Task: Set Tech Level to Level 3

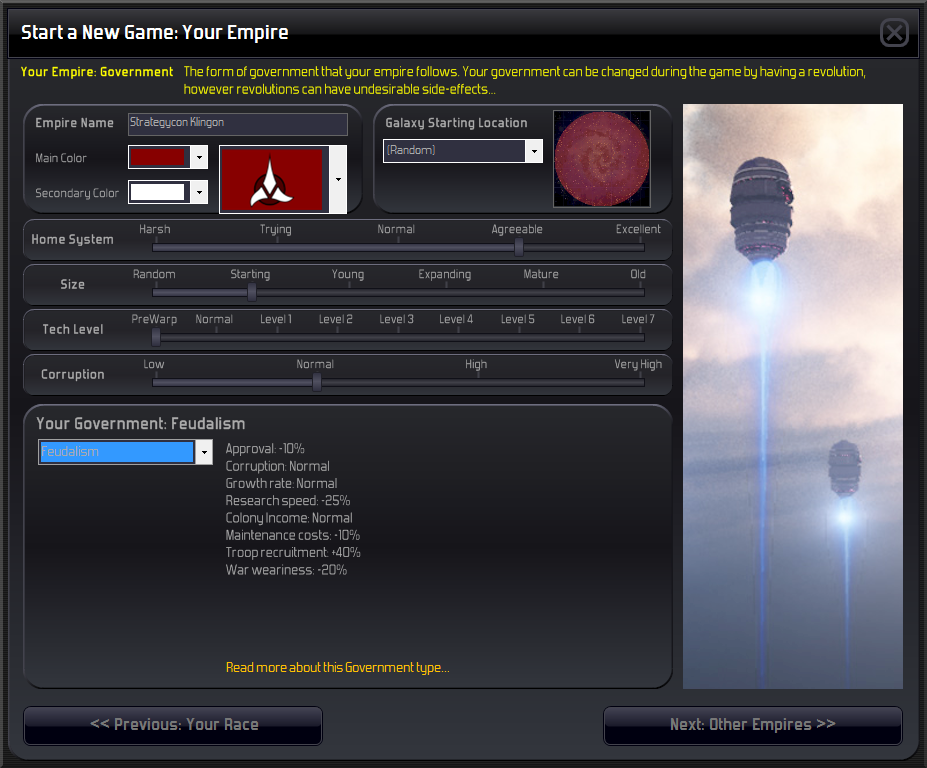Action: click(x=397, y=319)
